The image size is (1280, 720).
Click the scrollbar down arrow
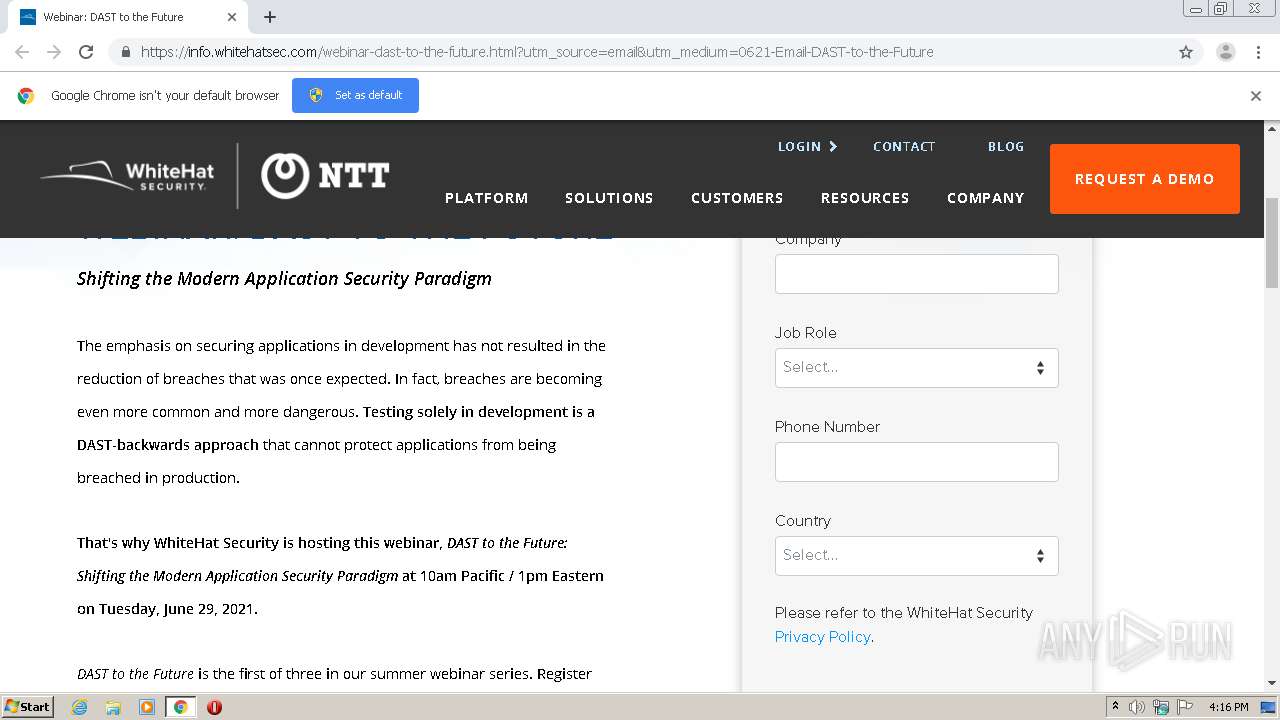1272,683
